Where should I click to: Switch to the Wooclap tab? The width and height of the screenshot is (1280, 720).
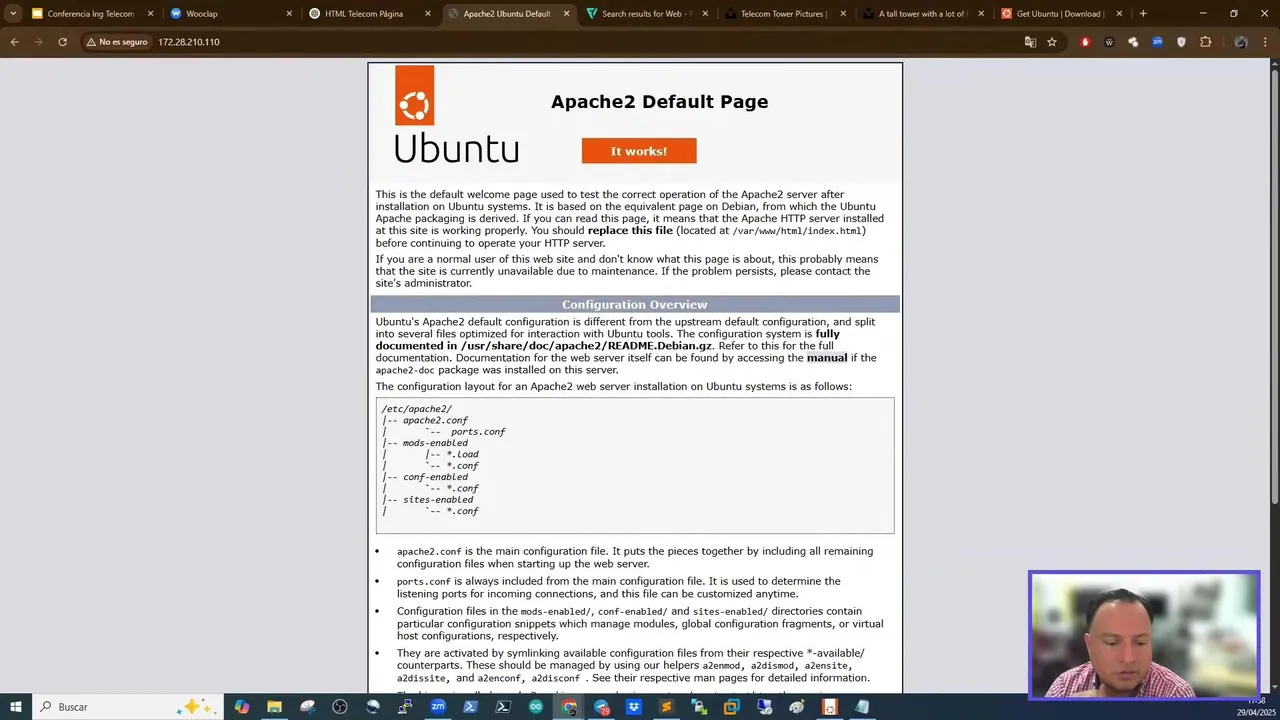tap(230, 14)
